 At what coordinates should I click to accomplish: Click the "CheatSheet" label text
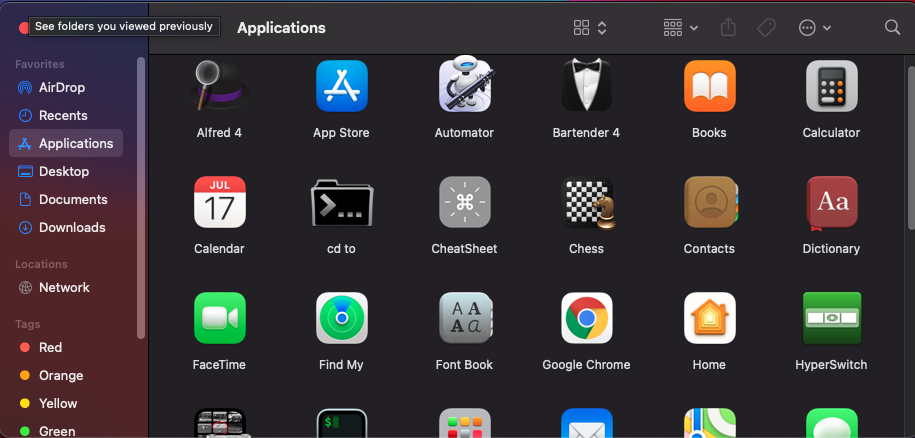(x=464, y=249)
